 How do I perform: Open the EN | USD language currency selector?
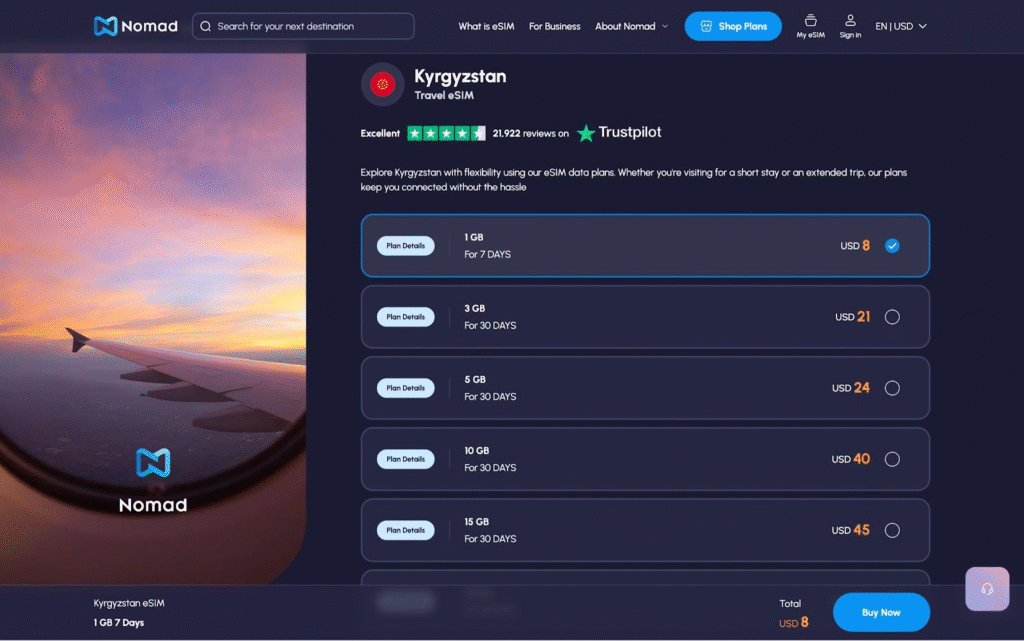pos(901,26)
